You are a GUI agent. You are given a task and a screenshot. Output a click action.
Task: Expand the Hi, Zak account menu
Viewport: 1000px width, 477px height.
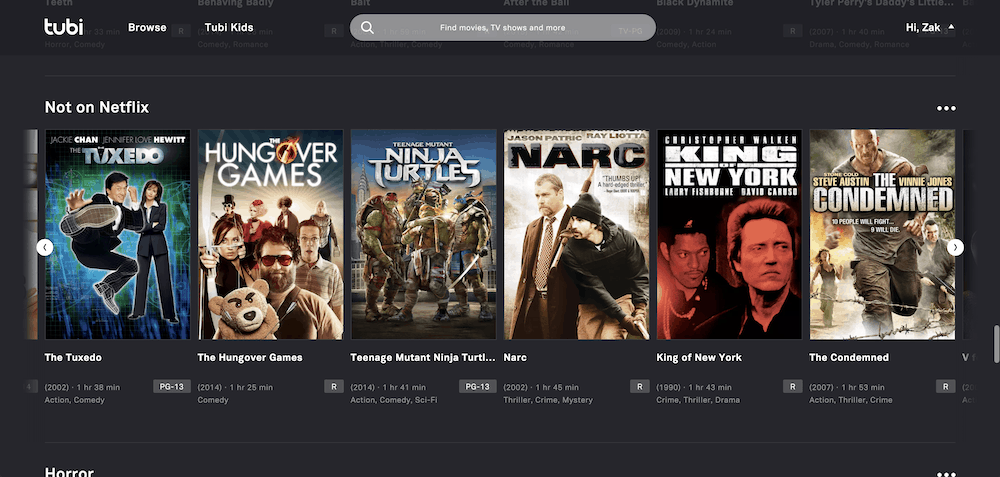[x=930, y=27]
